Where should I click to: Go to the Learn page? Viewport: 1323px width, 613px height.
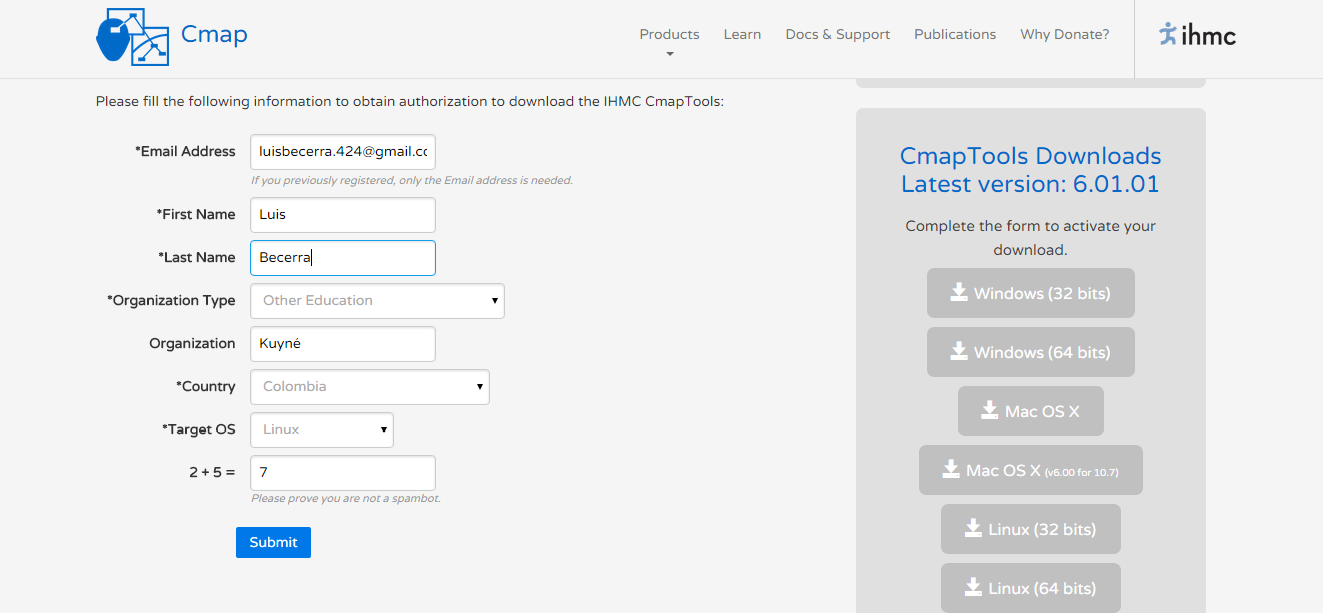tap(742, 34)
